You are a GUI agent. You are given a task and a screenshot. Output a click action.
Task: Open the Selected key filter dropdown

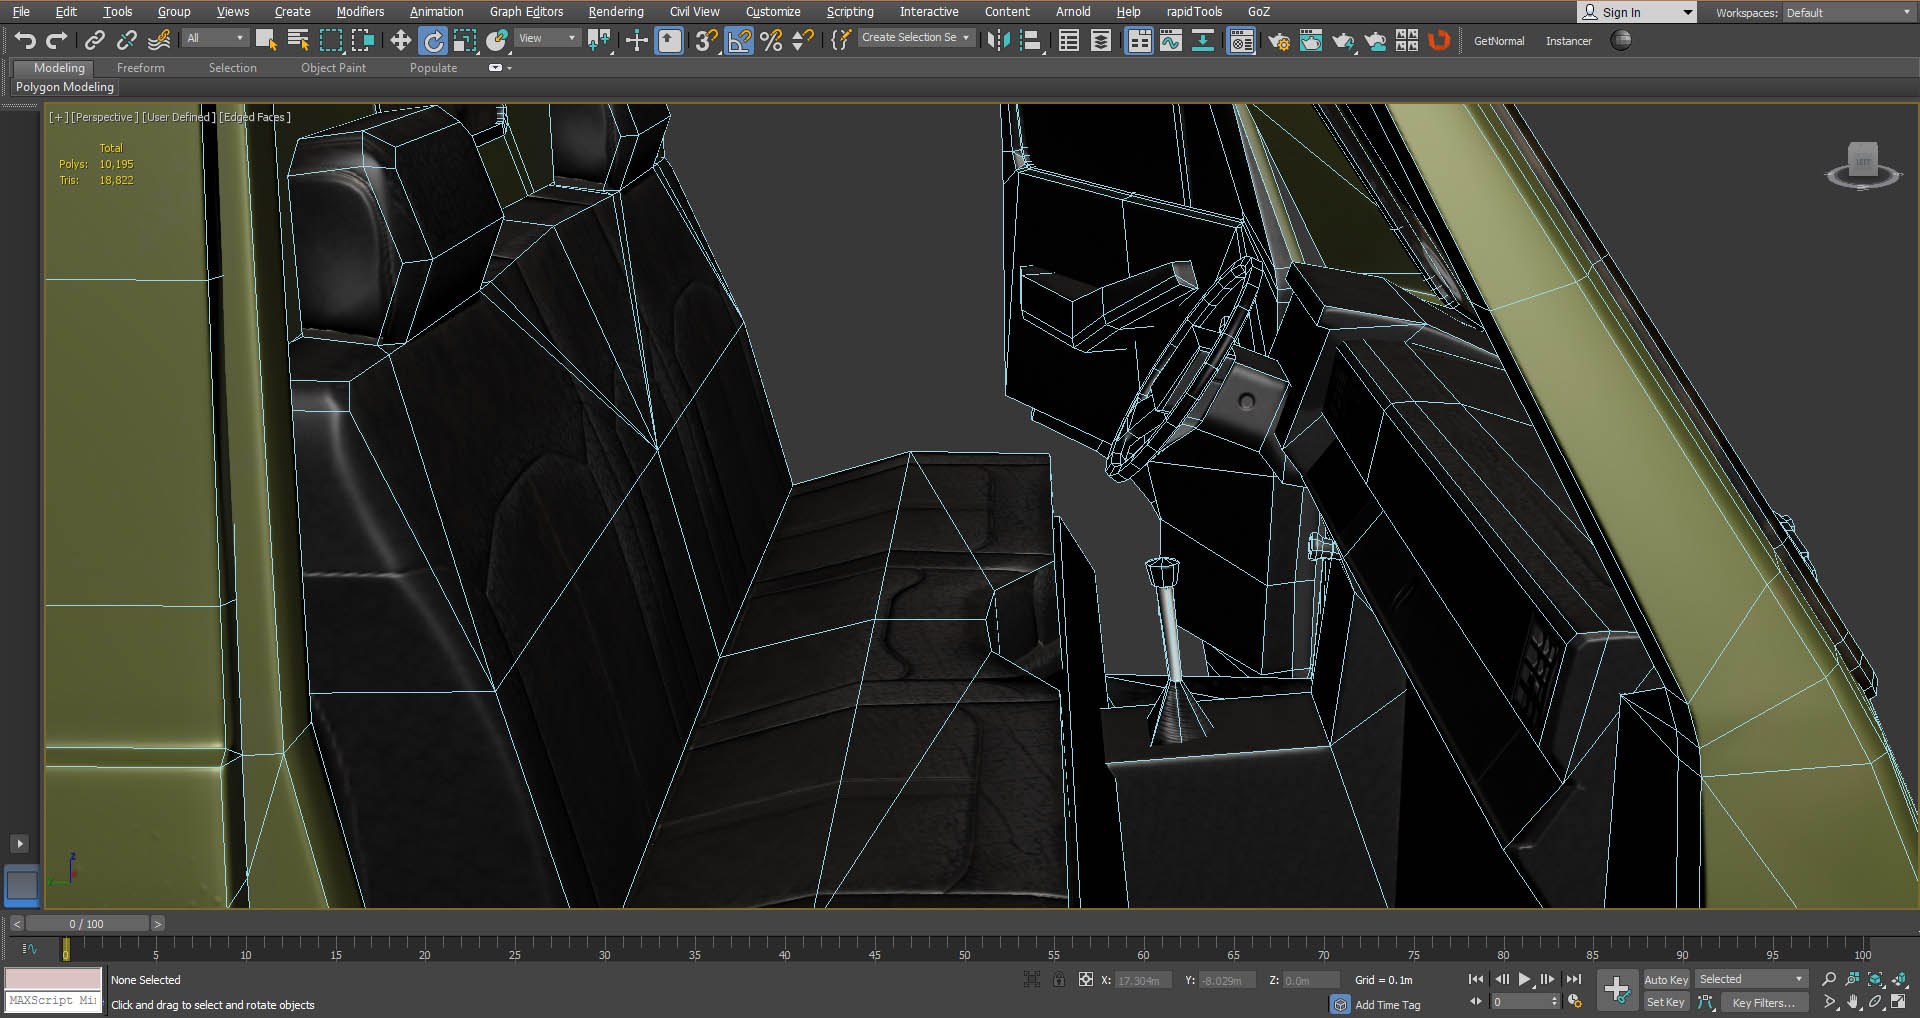click(1751, 980)
